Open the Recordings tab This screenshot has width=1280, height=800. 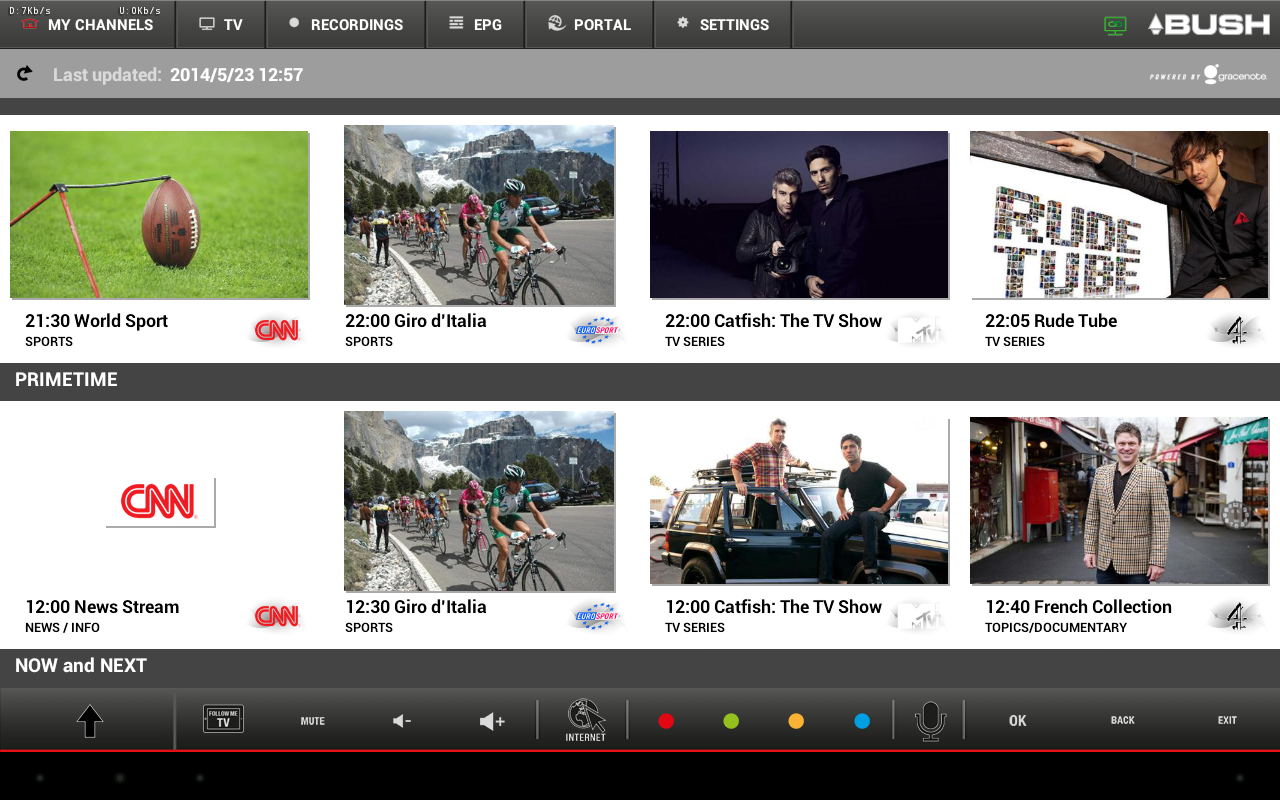(346, 24)
